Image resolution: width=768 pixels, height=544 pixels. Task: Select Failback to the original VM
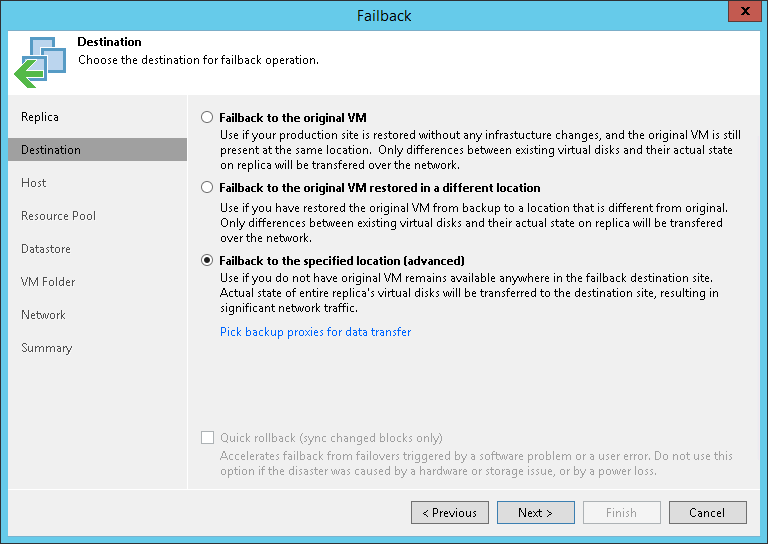(207, 117)
